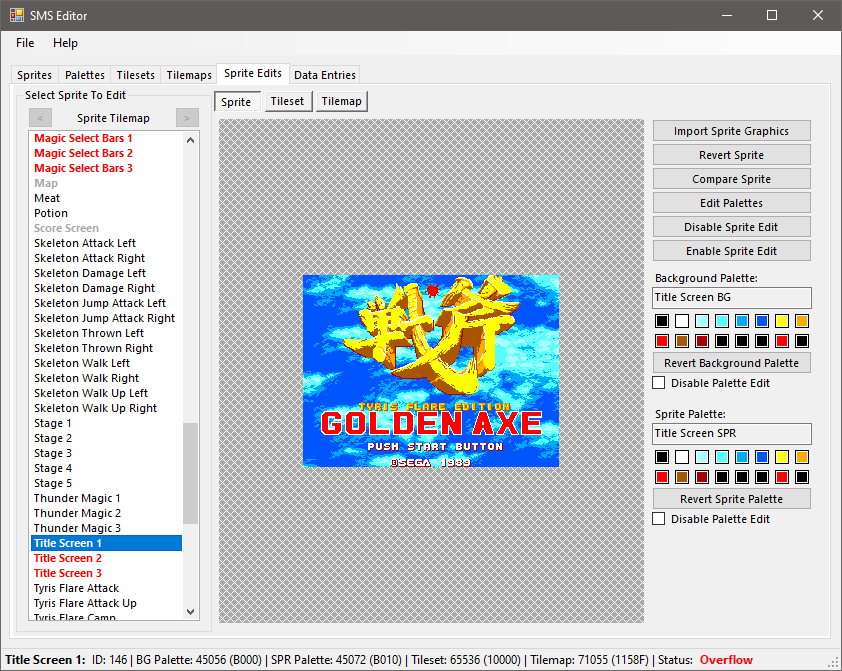
Task: Click the Title Screen SPR palette field
Action: pos(731,433)
